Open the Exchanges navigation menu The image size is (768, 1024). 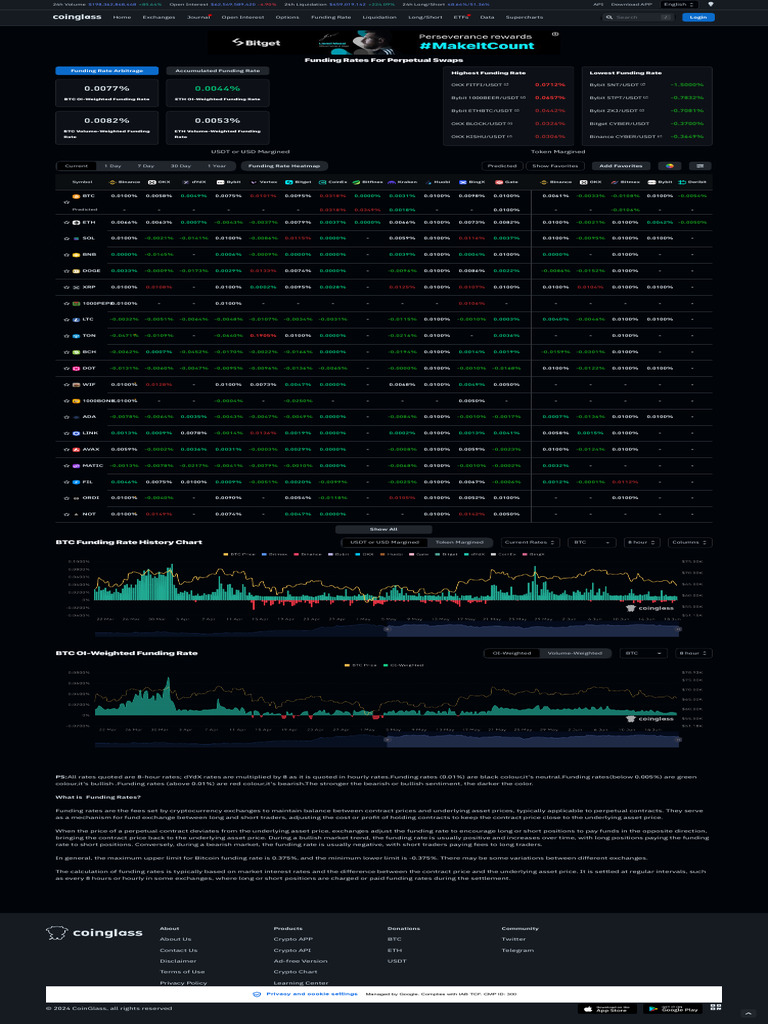click(159, 17)
